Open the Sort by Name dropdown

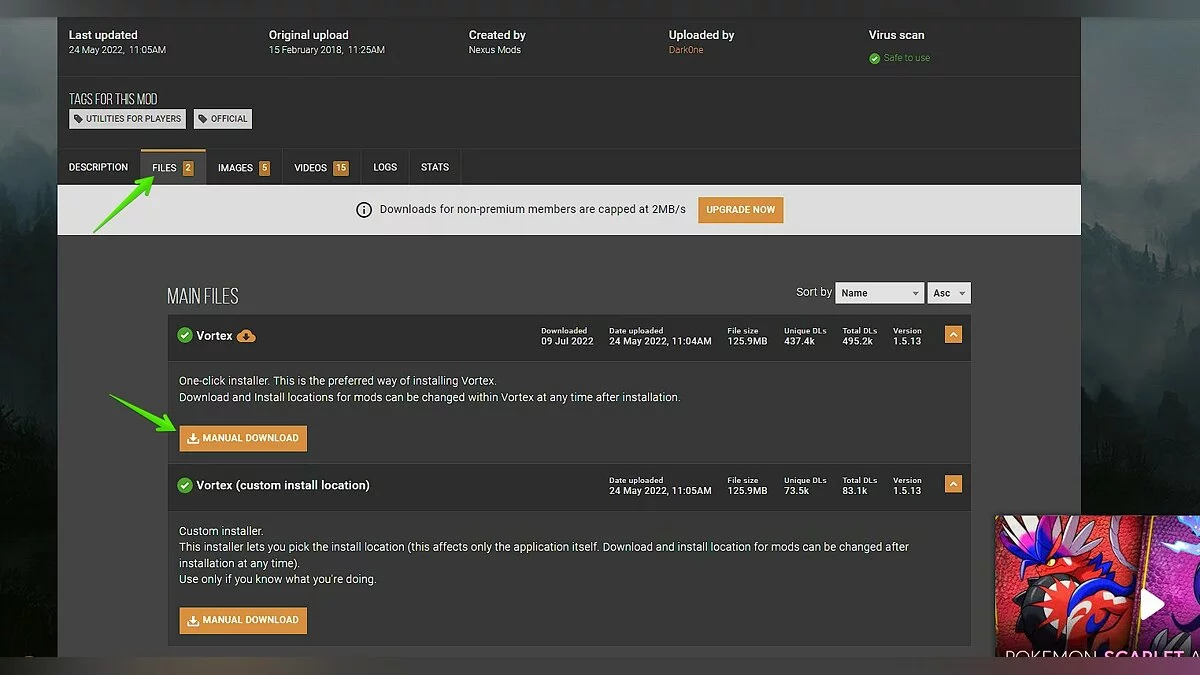(x=879, y=293)
